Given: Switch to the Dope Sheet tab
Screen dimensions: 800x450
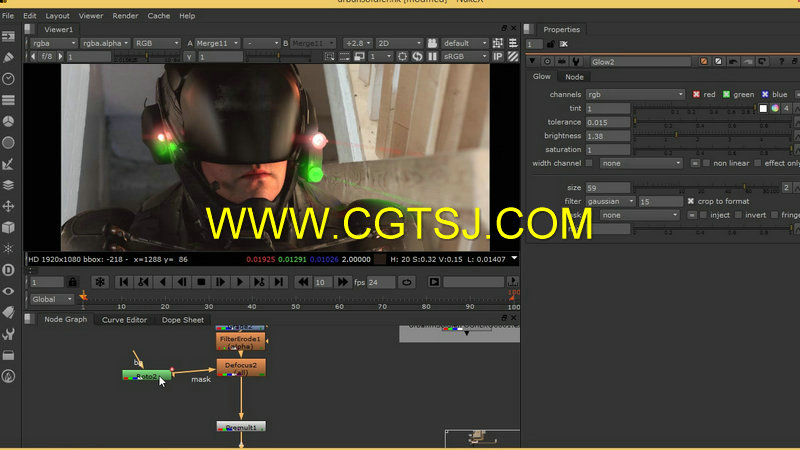Looking at the screenshot, I should [183, 319].
